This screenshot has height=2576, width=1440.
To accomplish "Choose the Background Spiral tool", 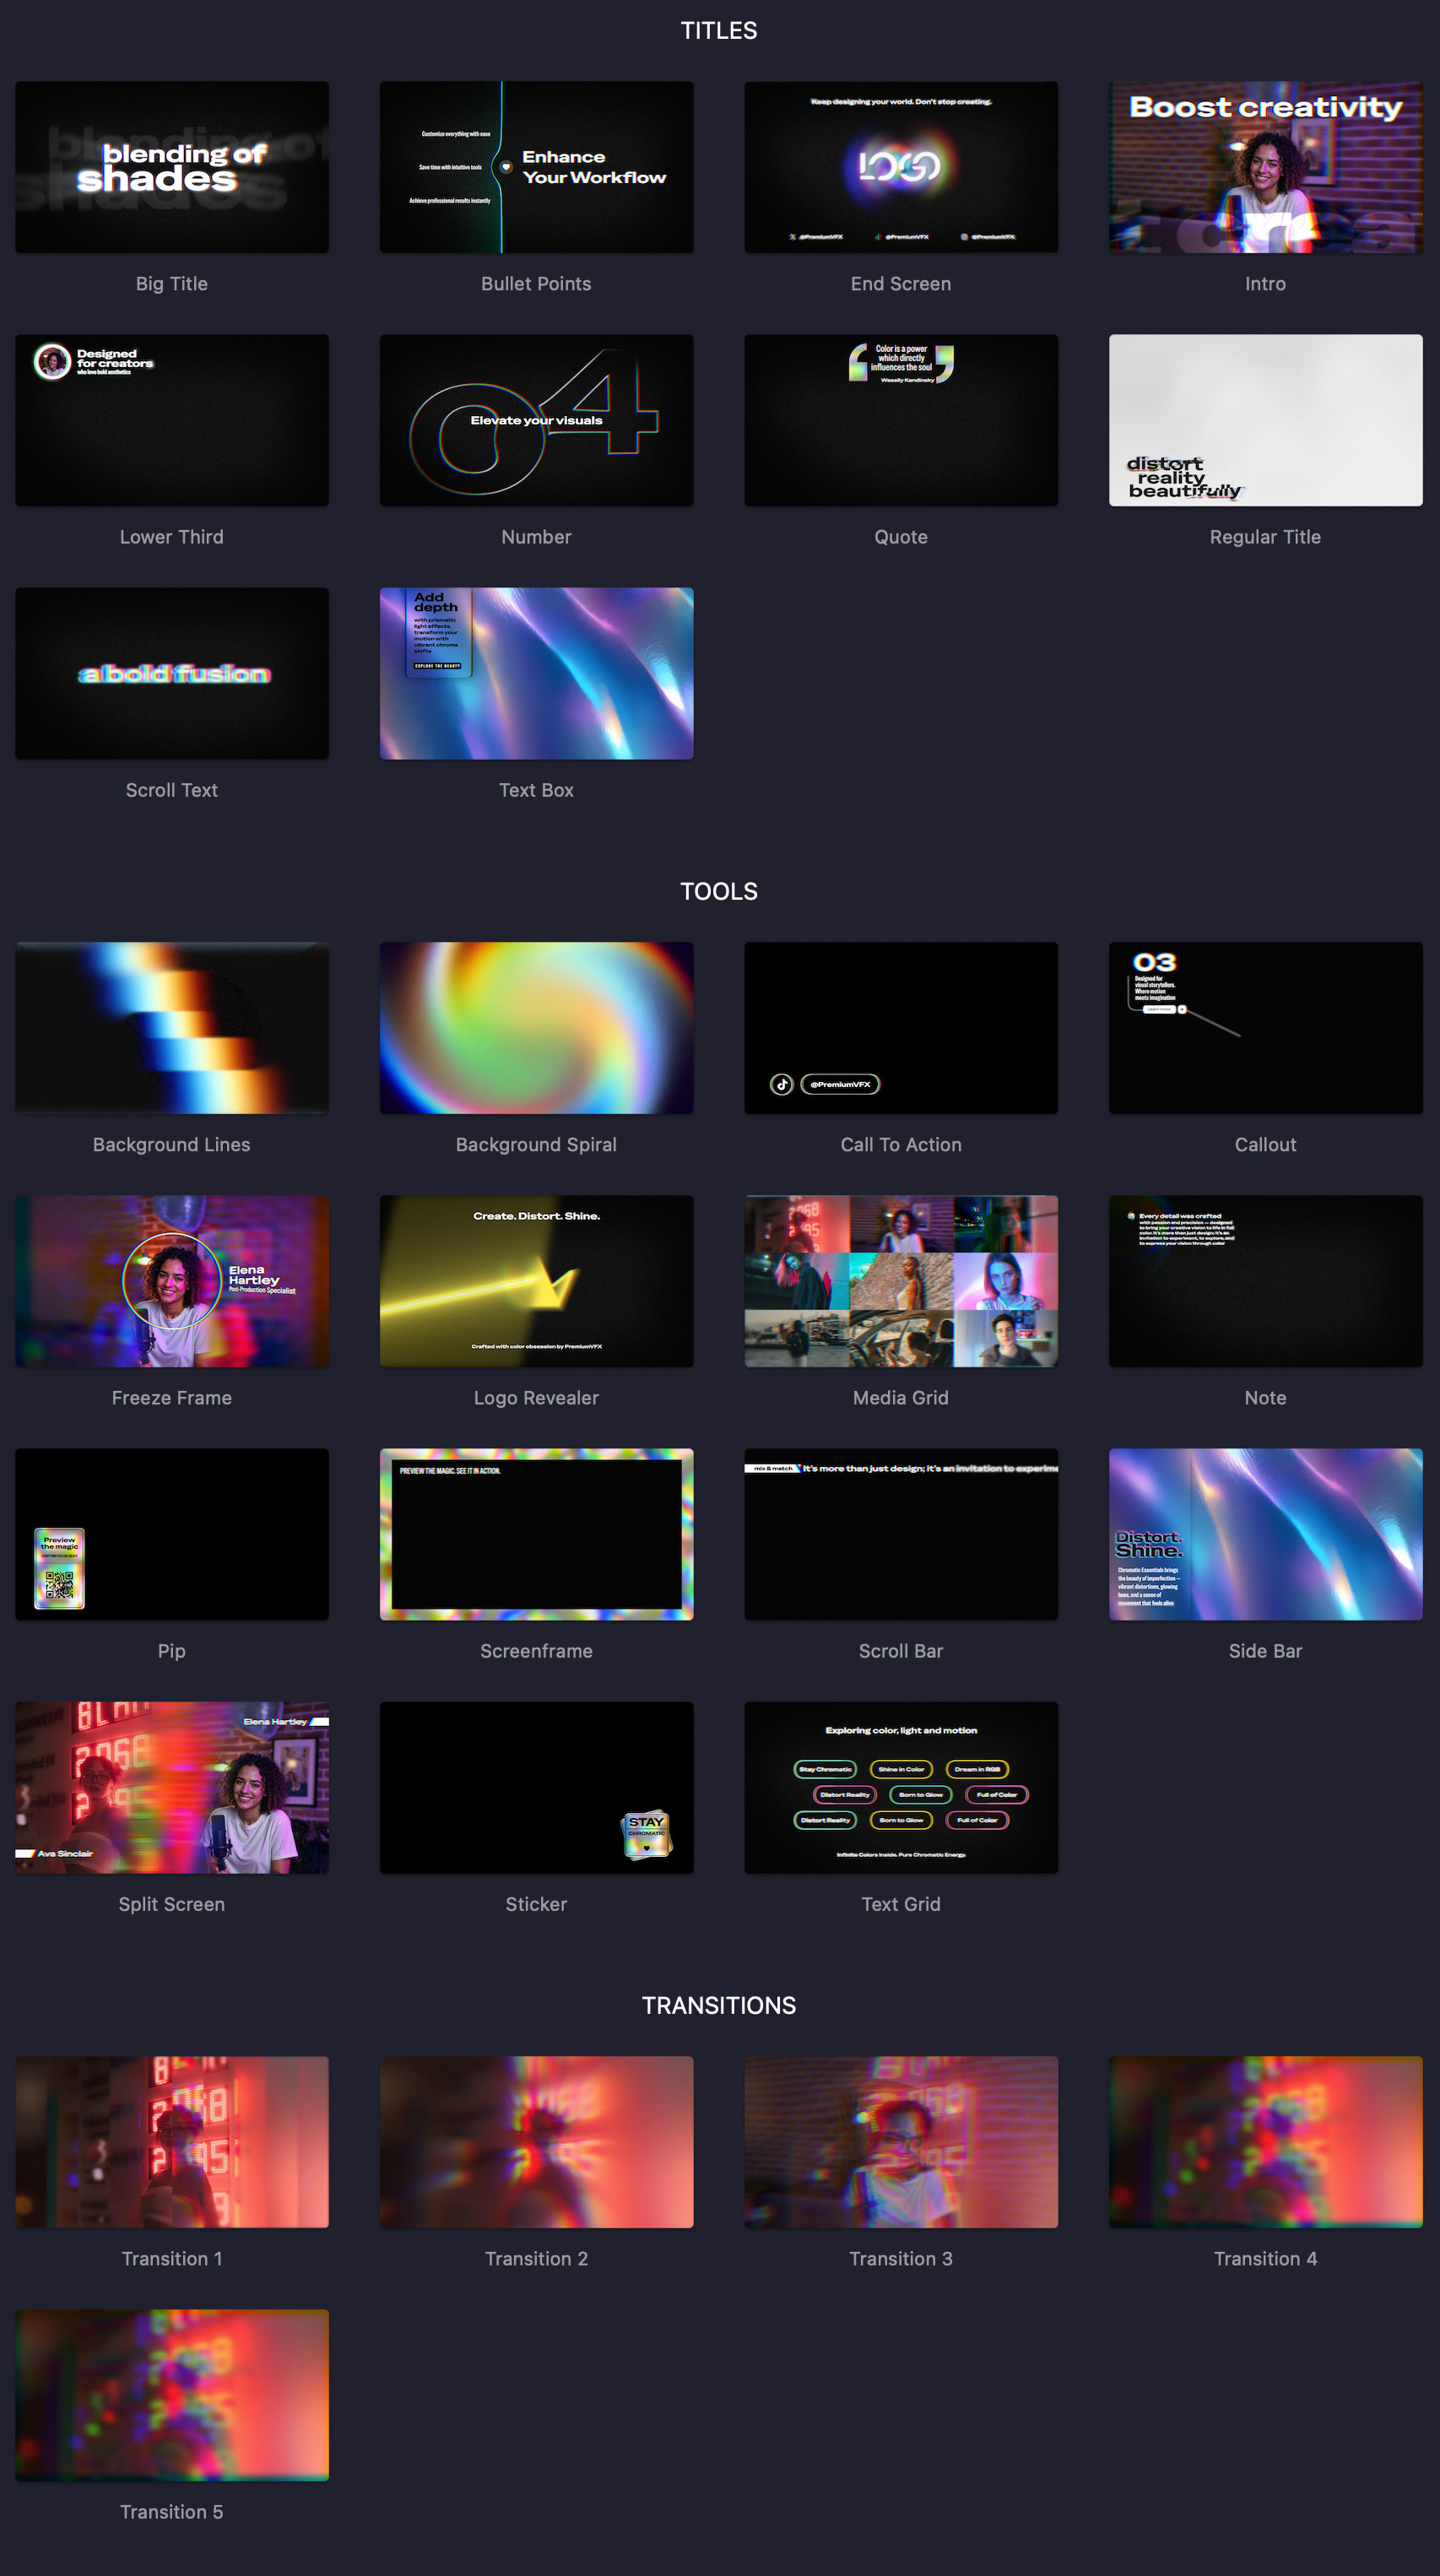I will [x=536, y=1027].
